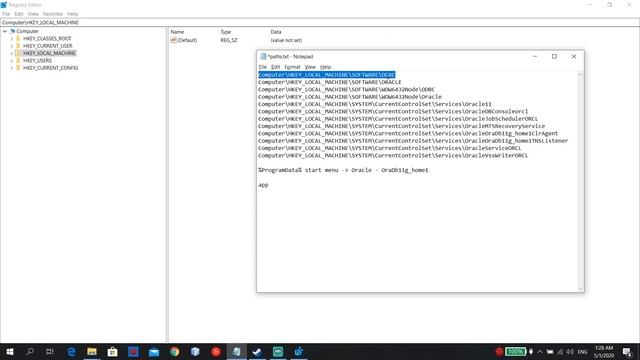
Task: Open File Explorer from taskbar
Action: [x=92, y=351]
